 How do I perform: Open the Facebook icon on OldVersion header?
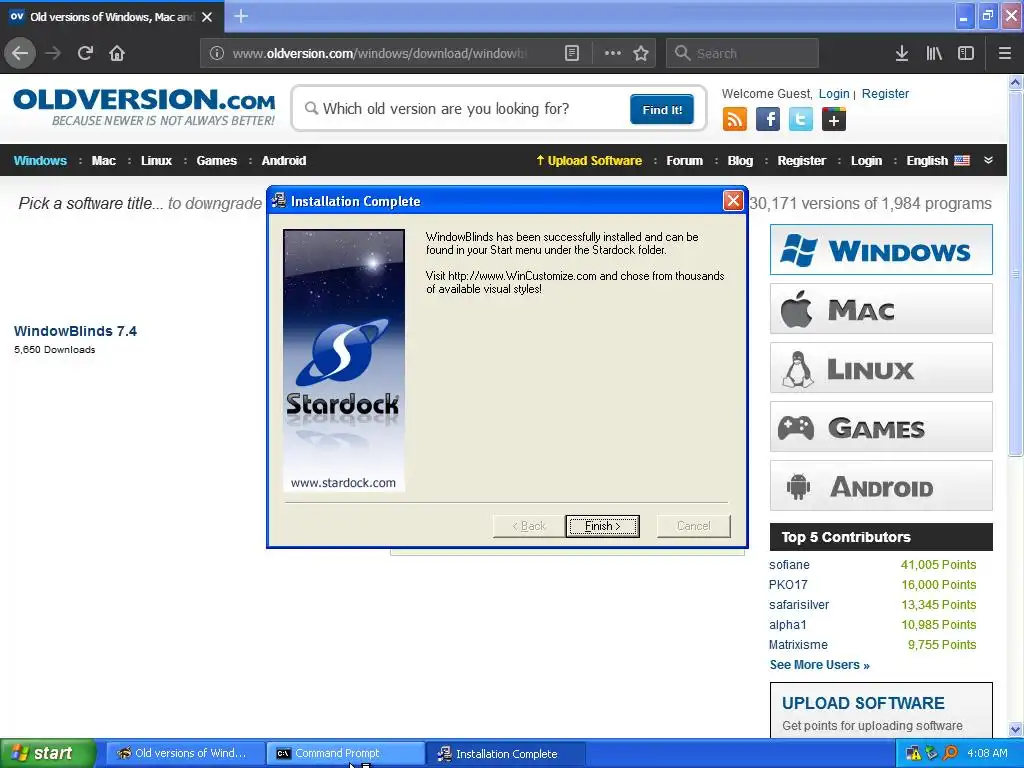click(x=768, y=120)
